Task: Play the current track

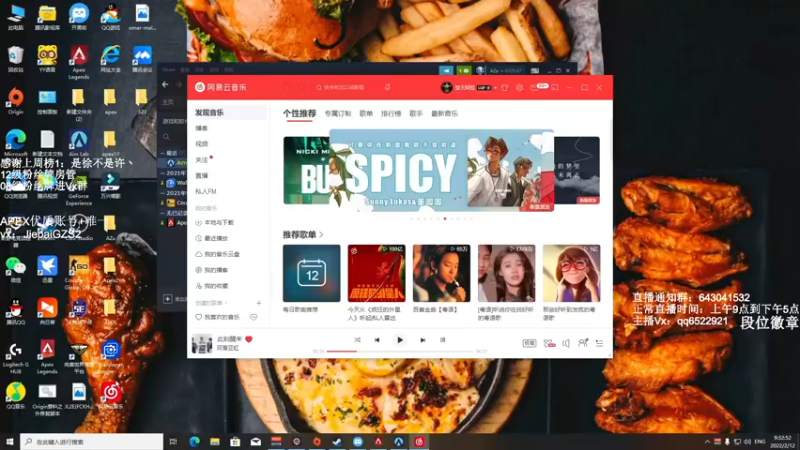Action: tap(399, 340)
